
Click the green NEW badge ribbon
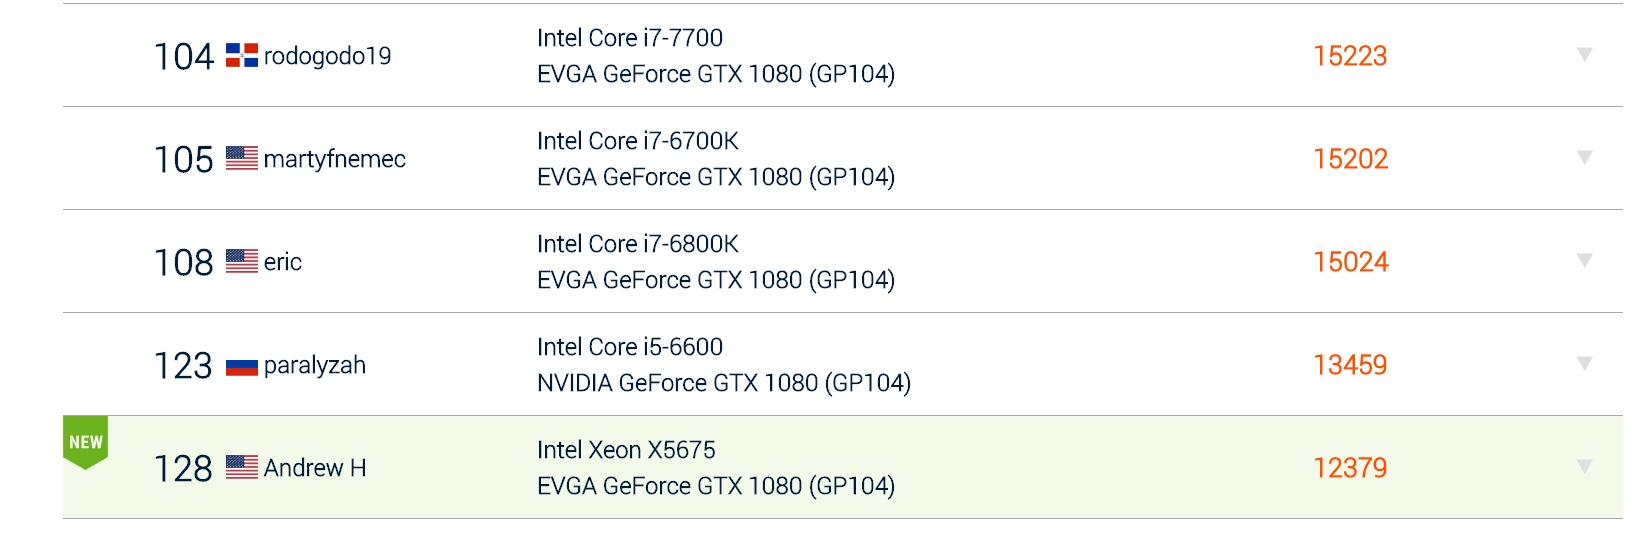85,442
